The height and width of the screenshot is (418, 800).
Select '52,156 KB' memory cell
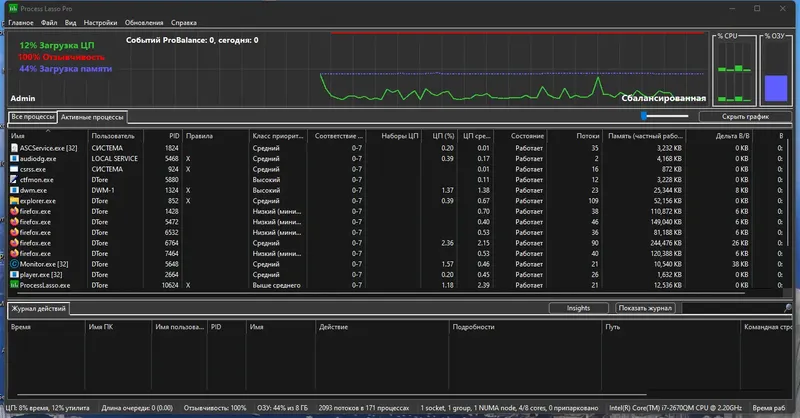tap(667, 201)
